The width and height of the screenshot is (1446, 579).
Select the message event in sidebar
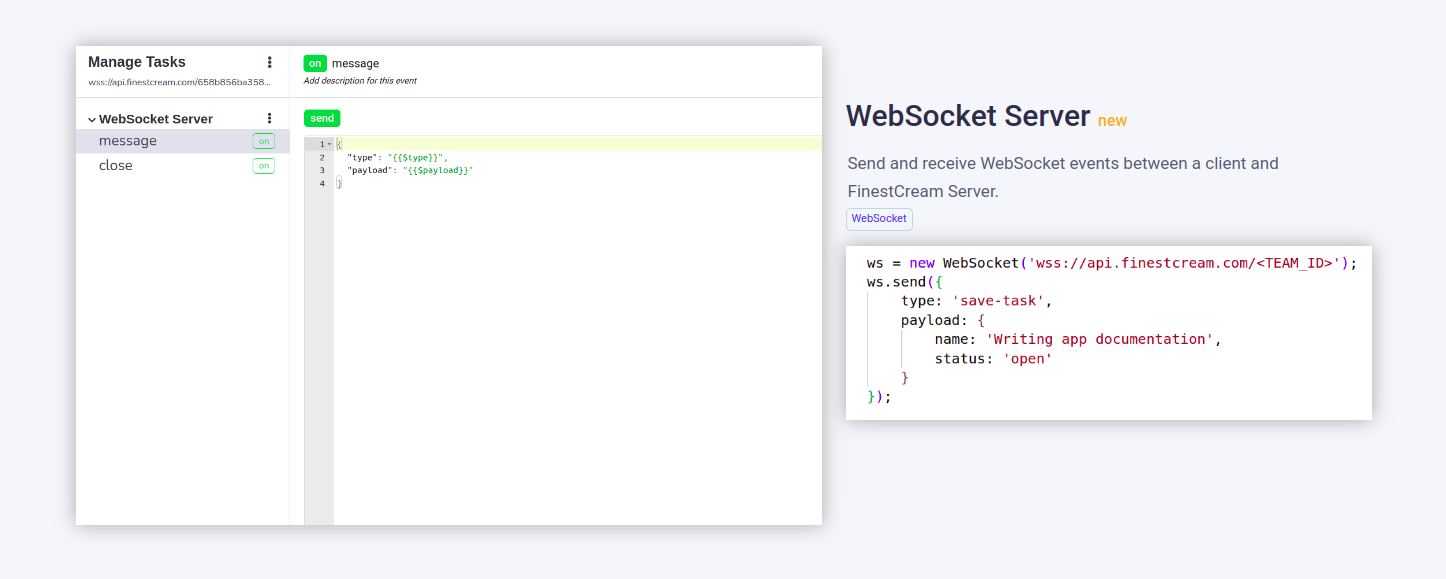[x=128, y=141]
